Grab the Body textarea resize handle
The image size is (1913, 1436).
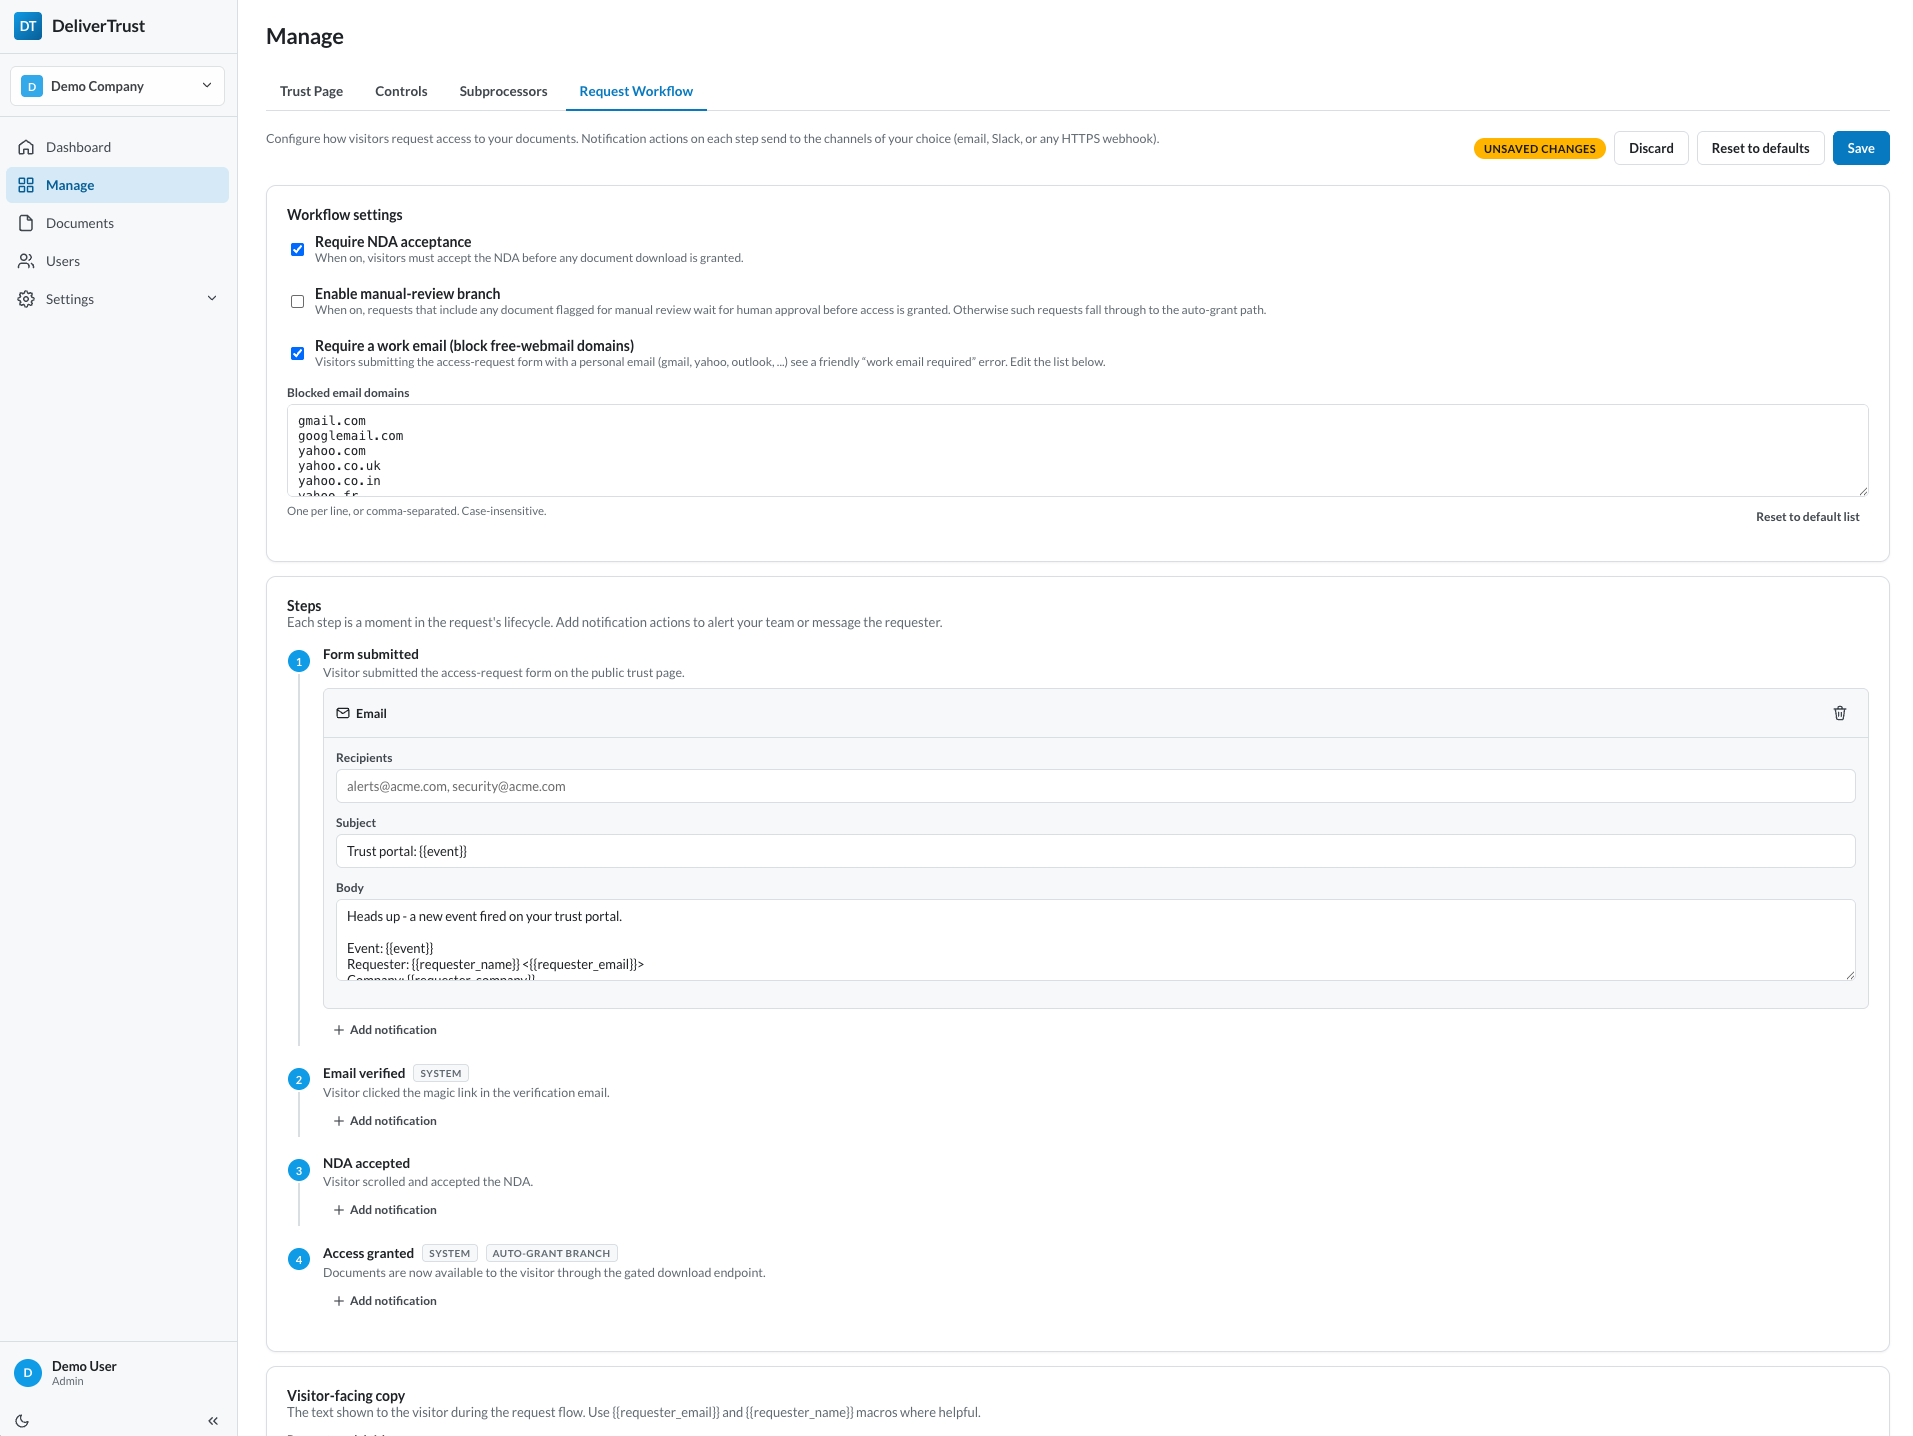pos(1850,975)
